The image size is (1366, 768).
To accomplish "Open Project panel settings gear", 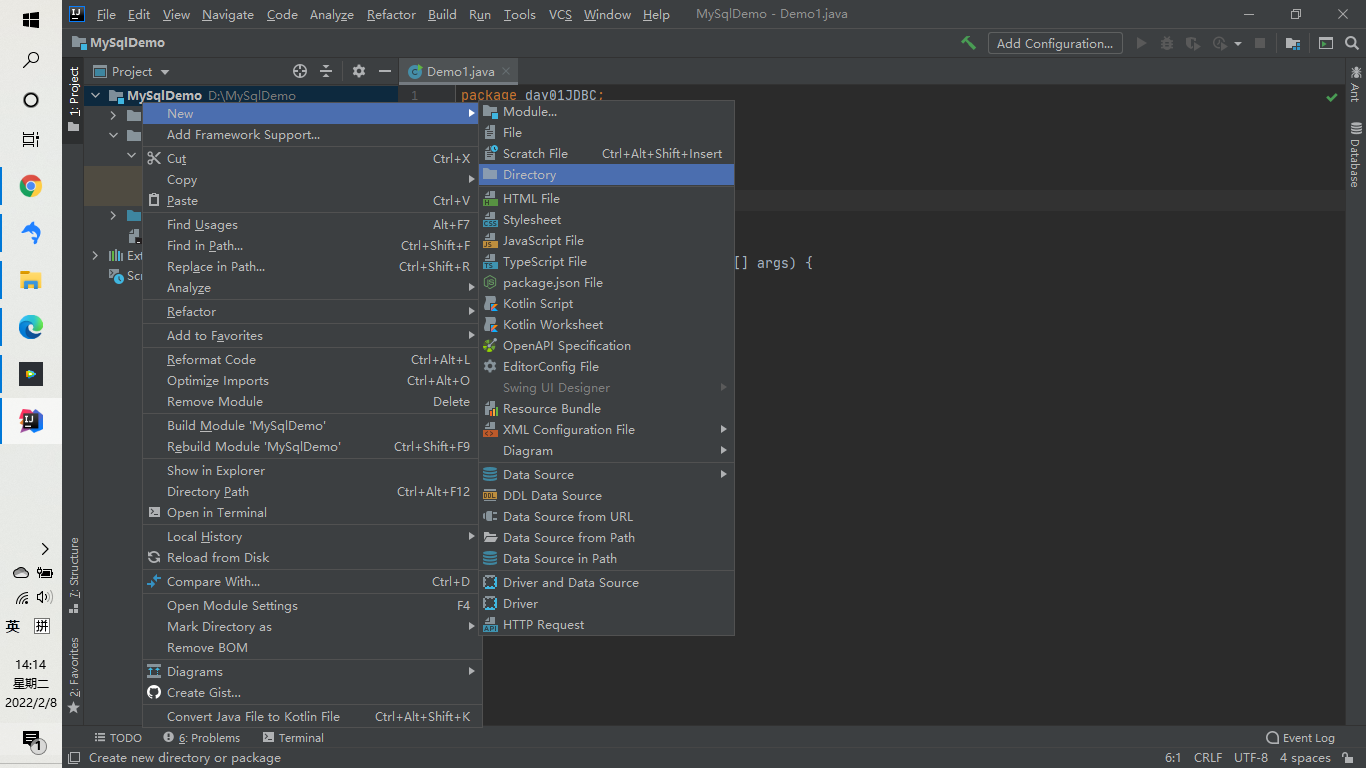I will point(359,71).
